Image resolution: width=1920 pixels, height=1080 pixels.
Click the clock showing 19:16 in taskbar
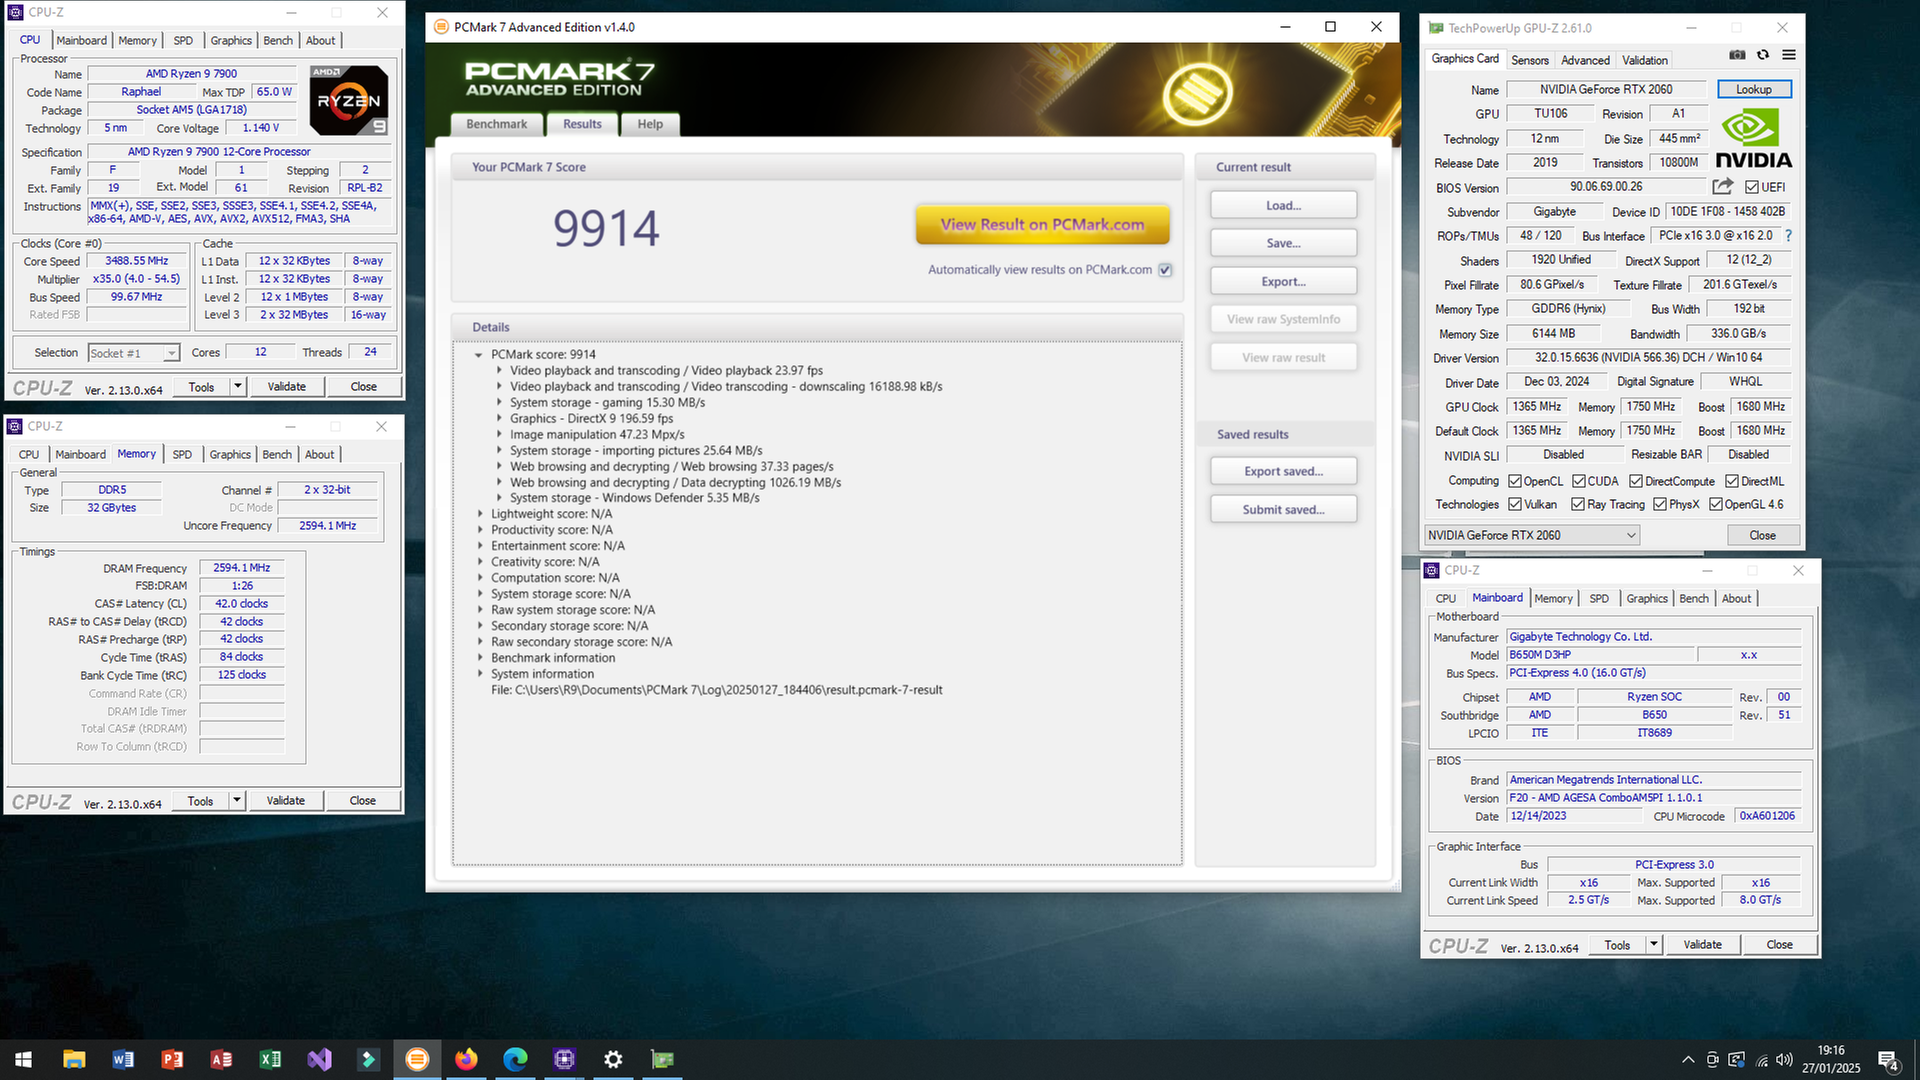tap(1831, 1050)
